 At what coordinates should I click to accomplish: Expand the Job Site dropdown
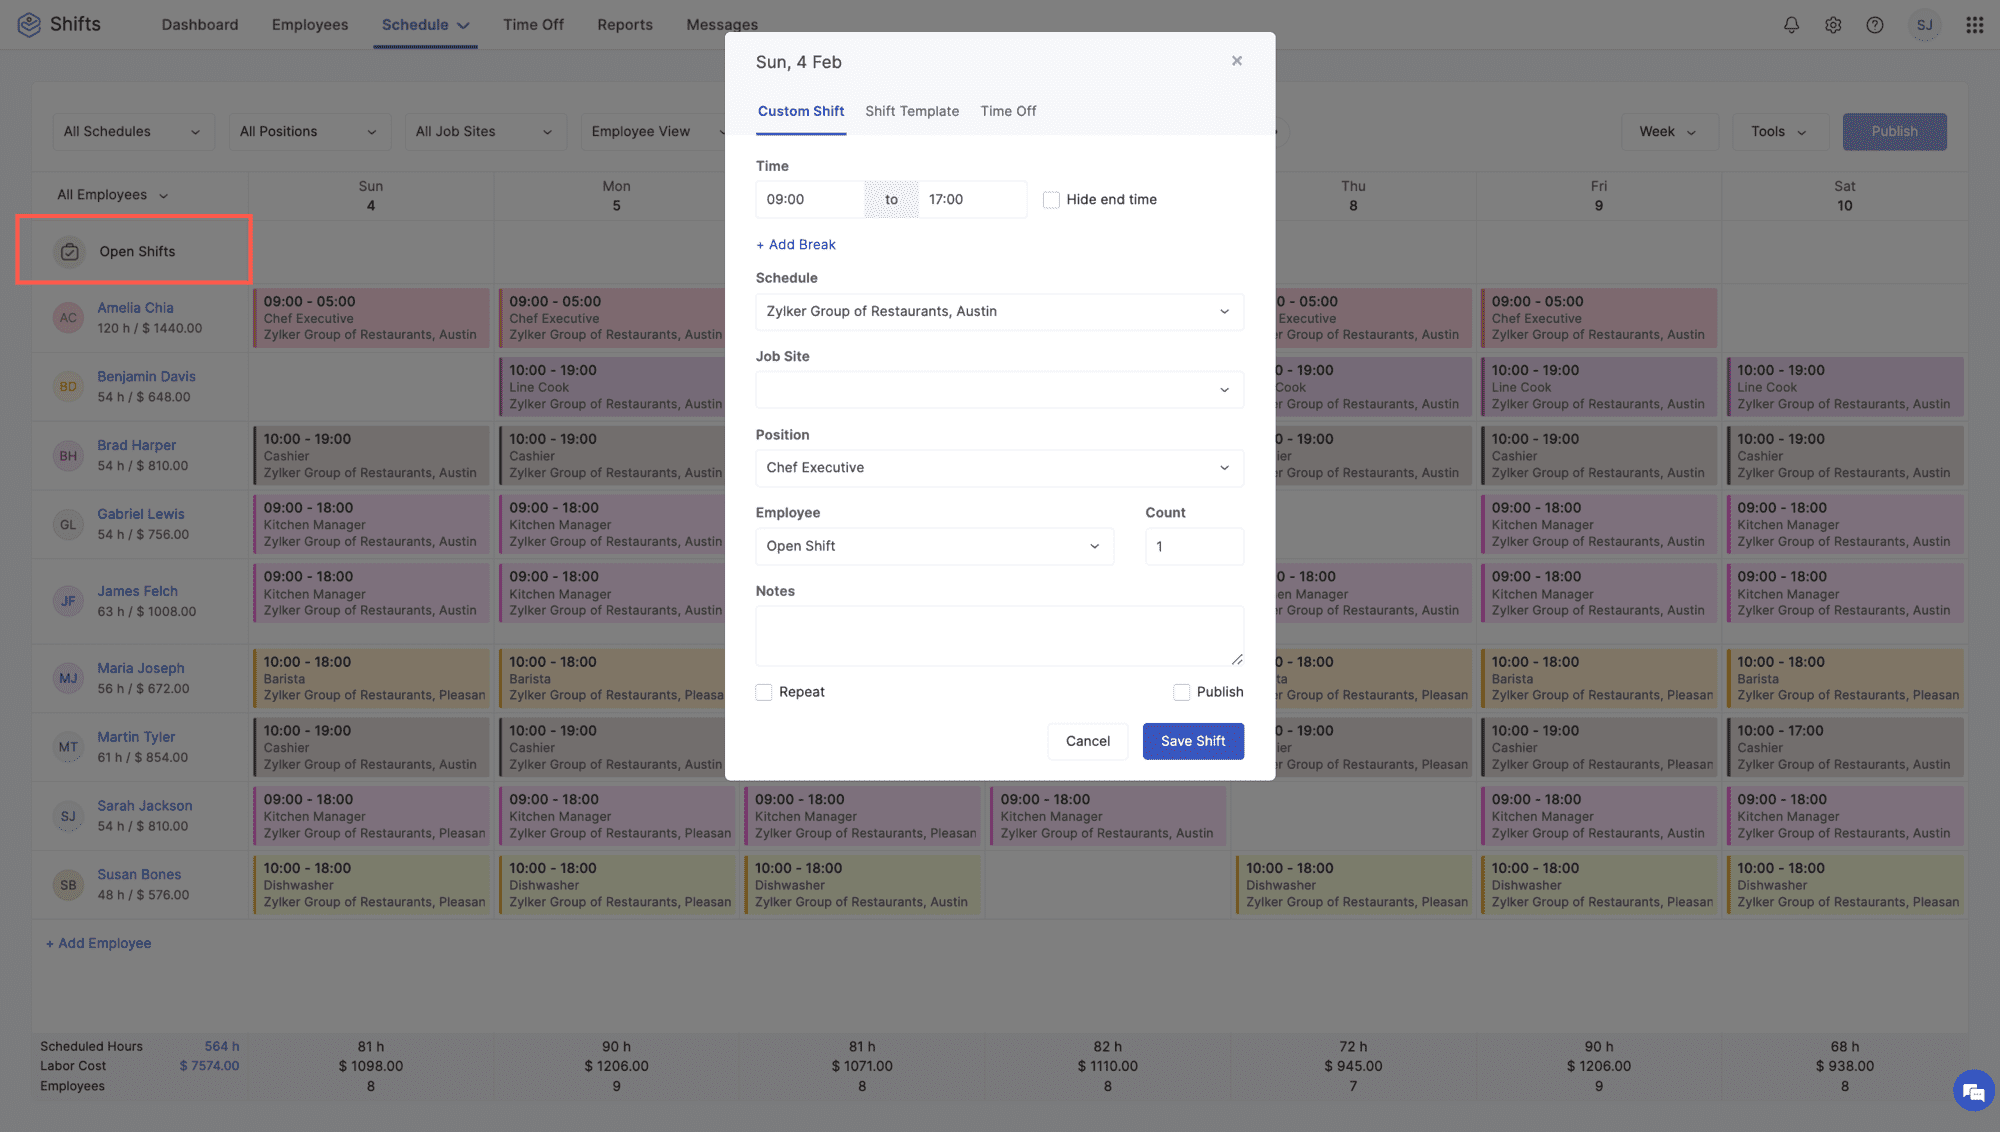(x=999, y=390)
